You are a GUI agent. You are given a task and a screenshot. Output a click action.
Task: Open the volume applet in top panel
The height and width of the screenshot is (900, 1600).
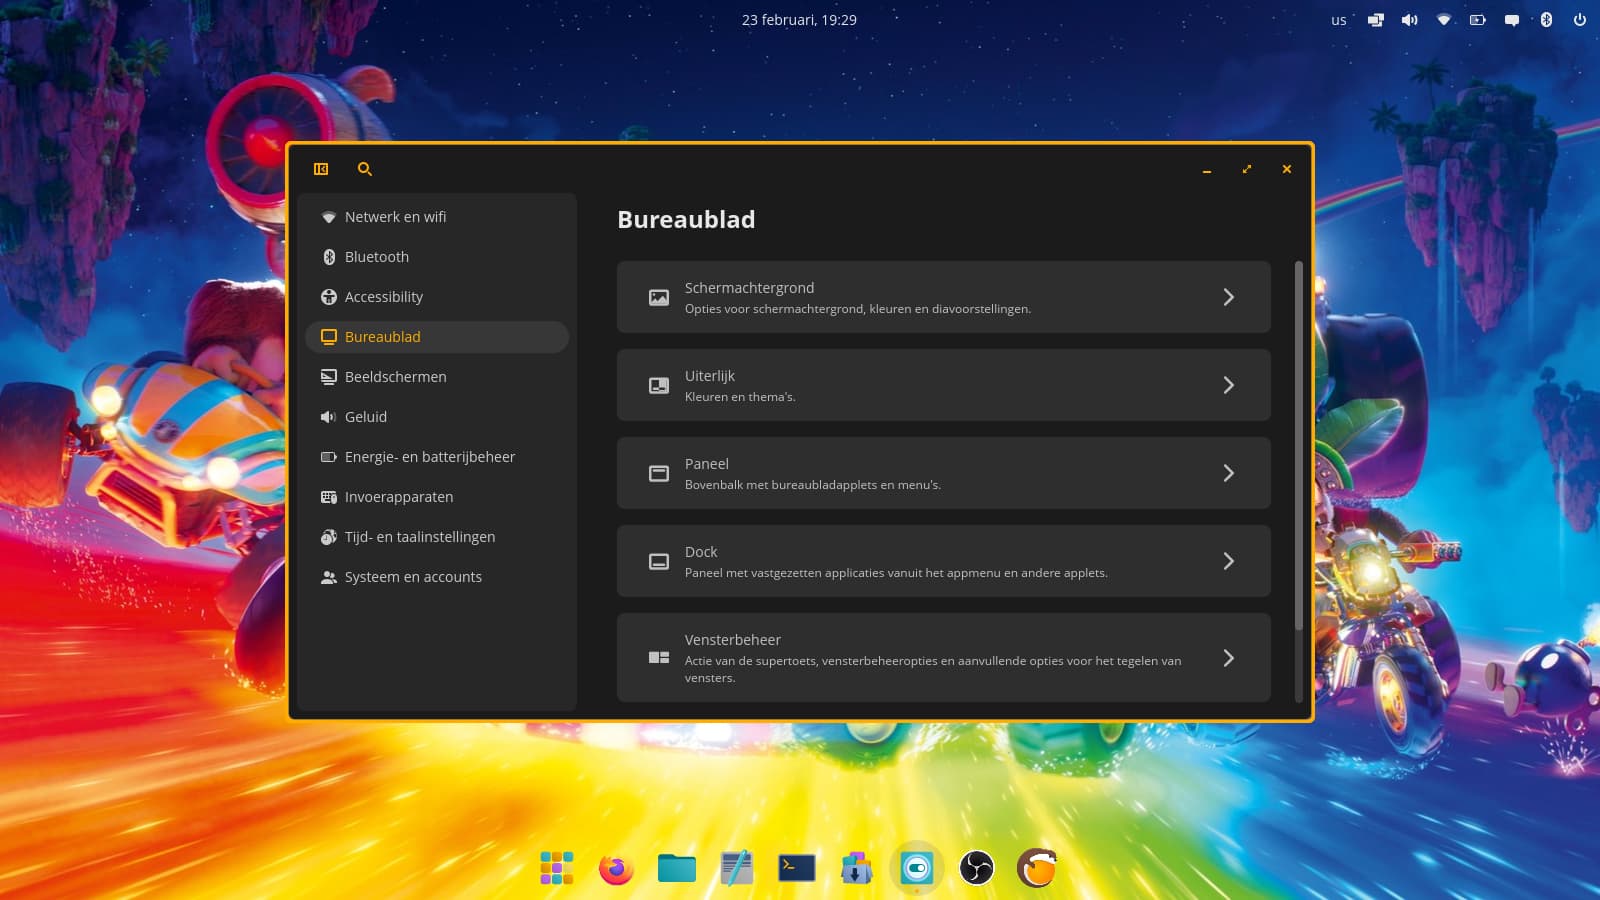1410,20
